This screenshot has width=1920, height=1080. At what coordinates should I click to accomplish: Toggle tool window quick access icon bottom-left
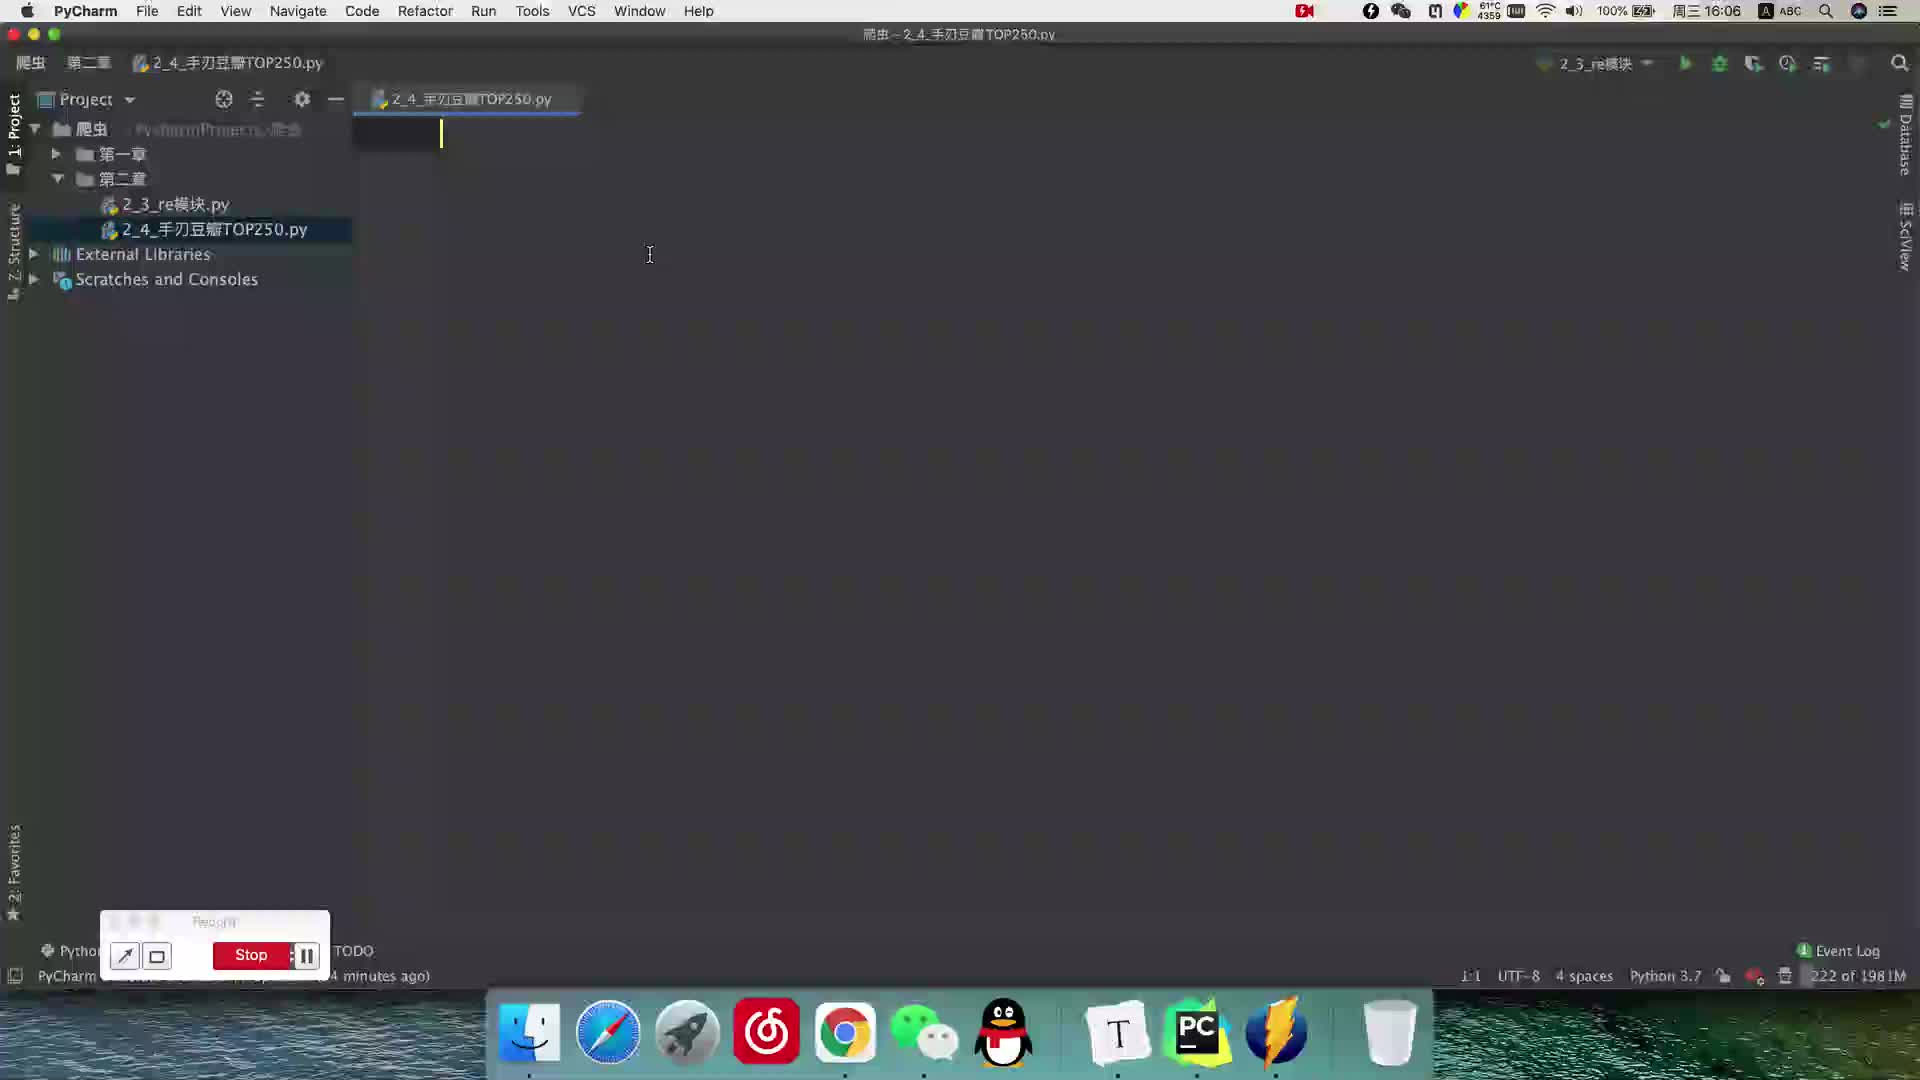pos(15,976)
